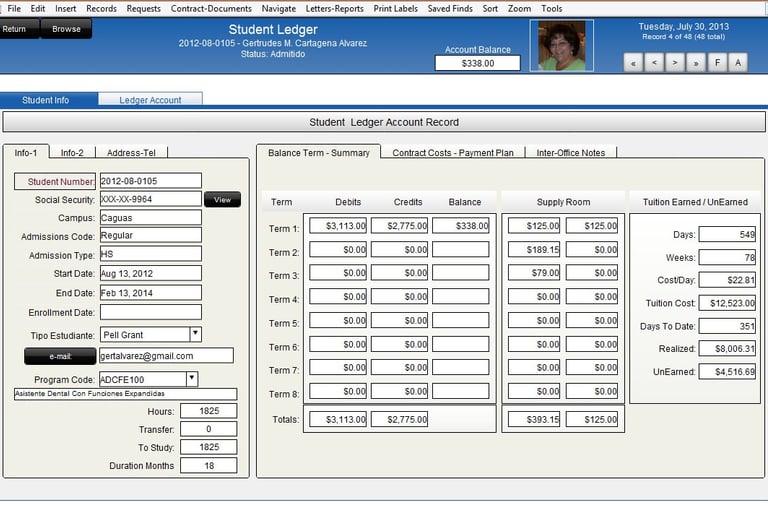Click the Admission Type field
This screenshot has width=768, height=513.
(x=151, y=254)
